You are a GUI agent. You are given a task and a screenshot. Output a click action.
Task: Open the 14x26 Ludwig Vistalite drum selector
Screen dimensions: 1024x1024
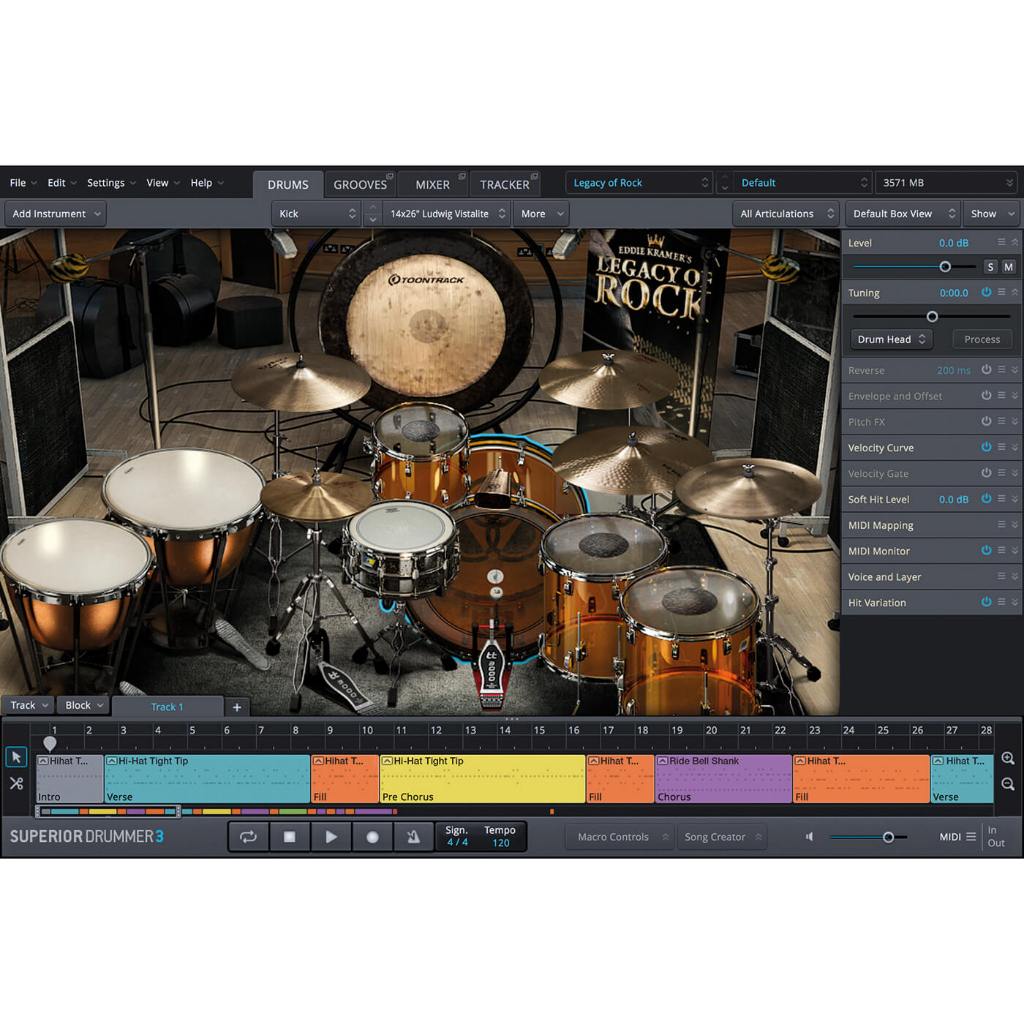(445, 213)
